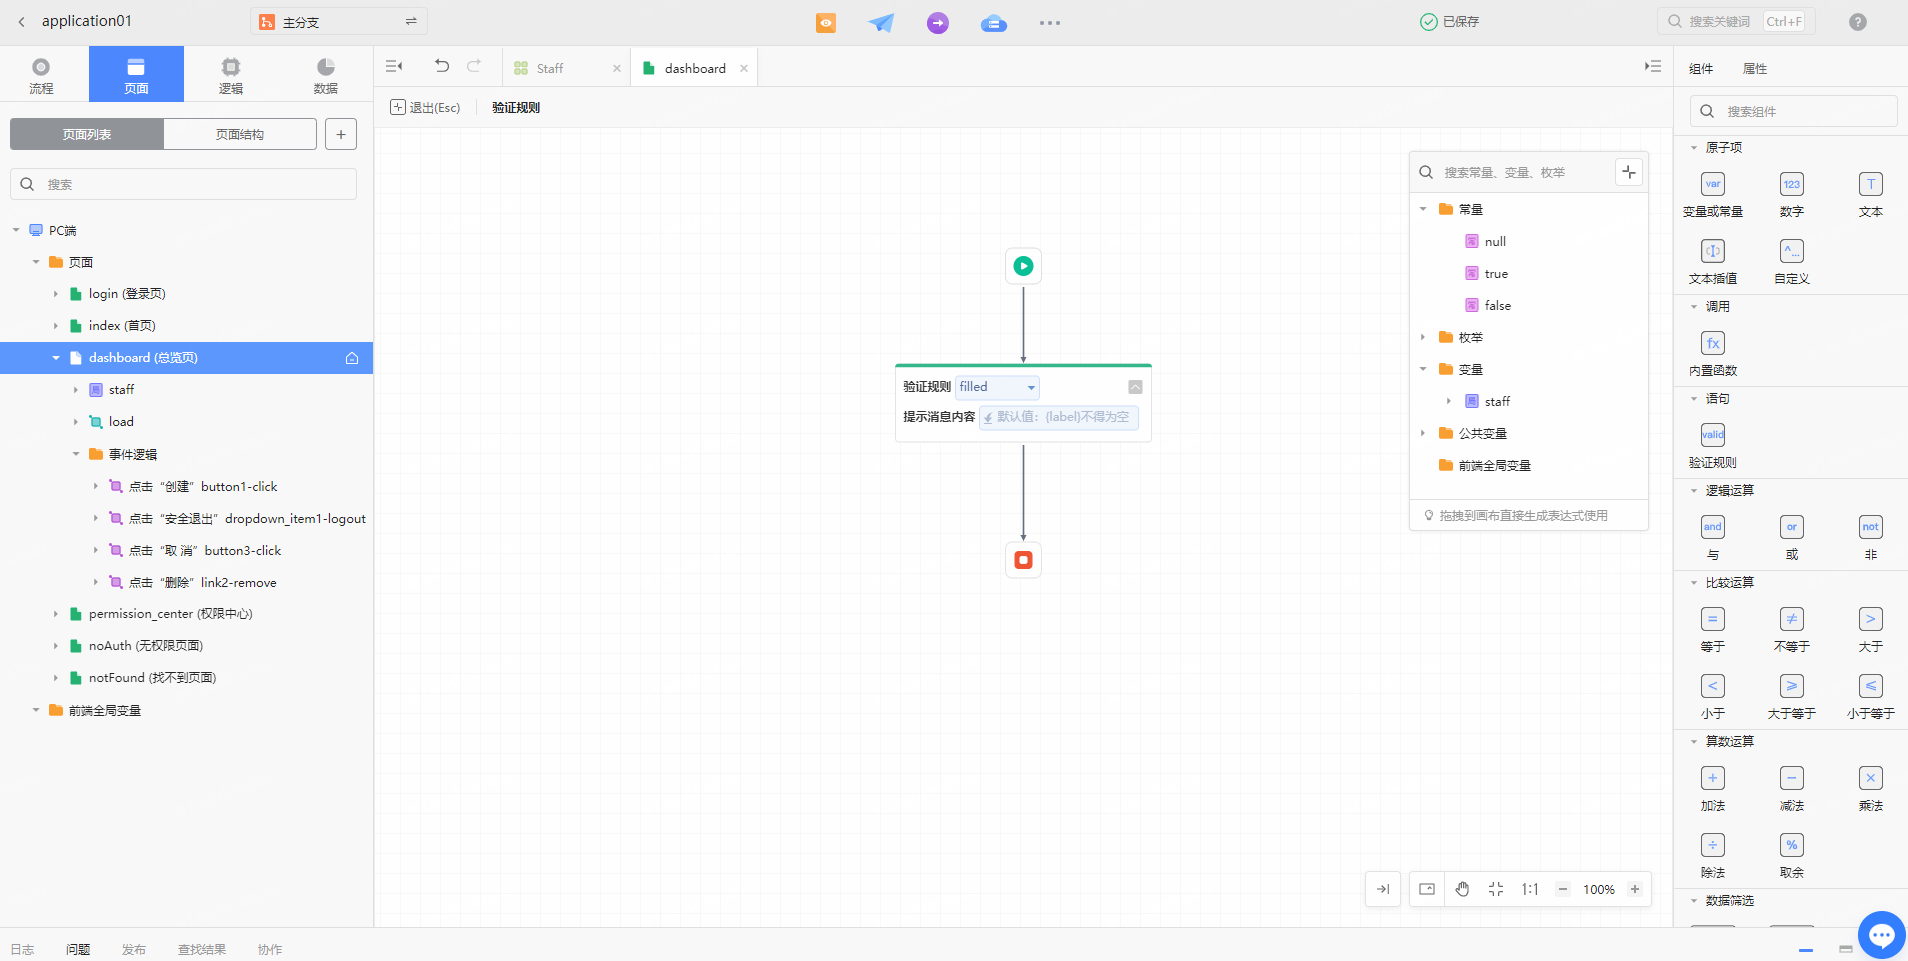This screenshot has height=961, width=1908.
Task: Add a variable with panel plus button
Action: (x=1629, y=172)
